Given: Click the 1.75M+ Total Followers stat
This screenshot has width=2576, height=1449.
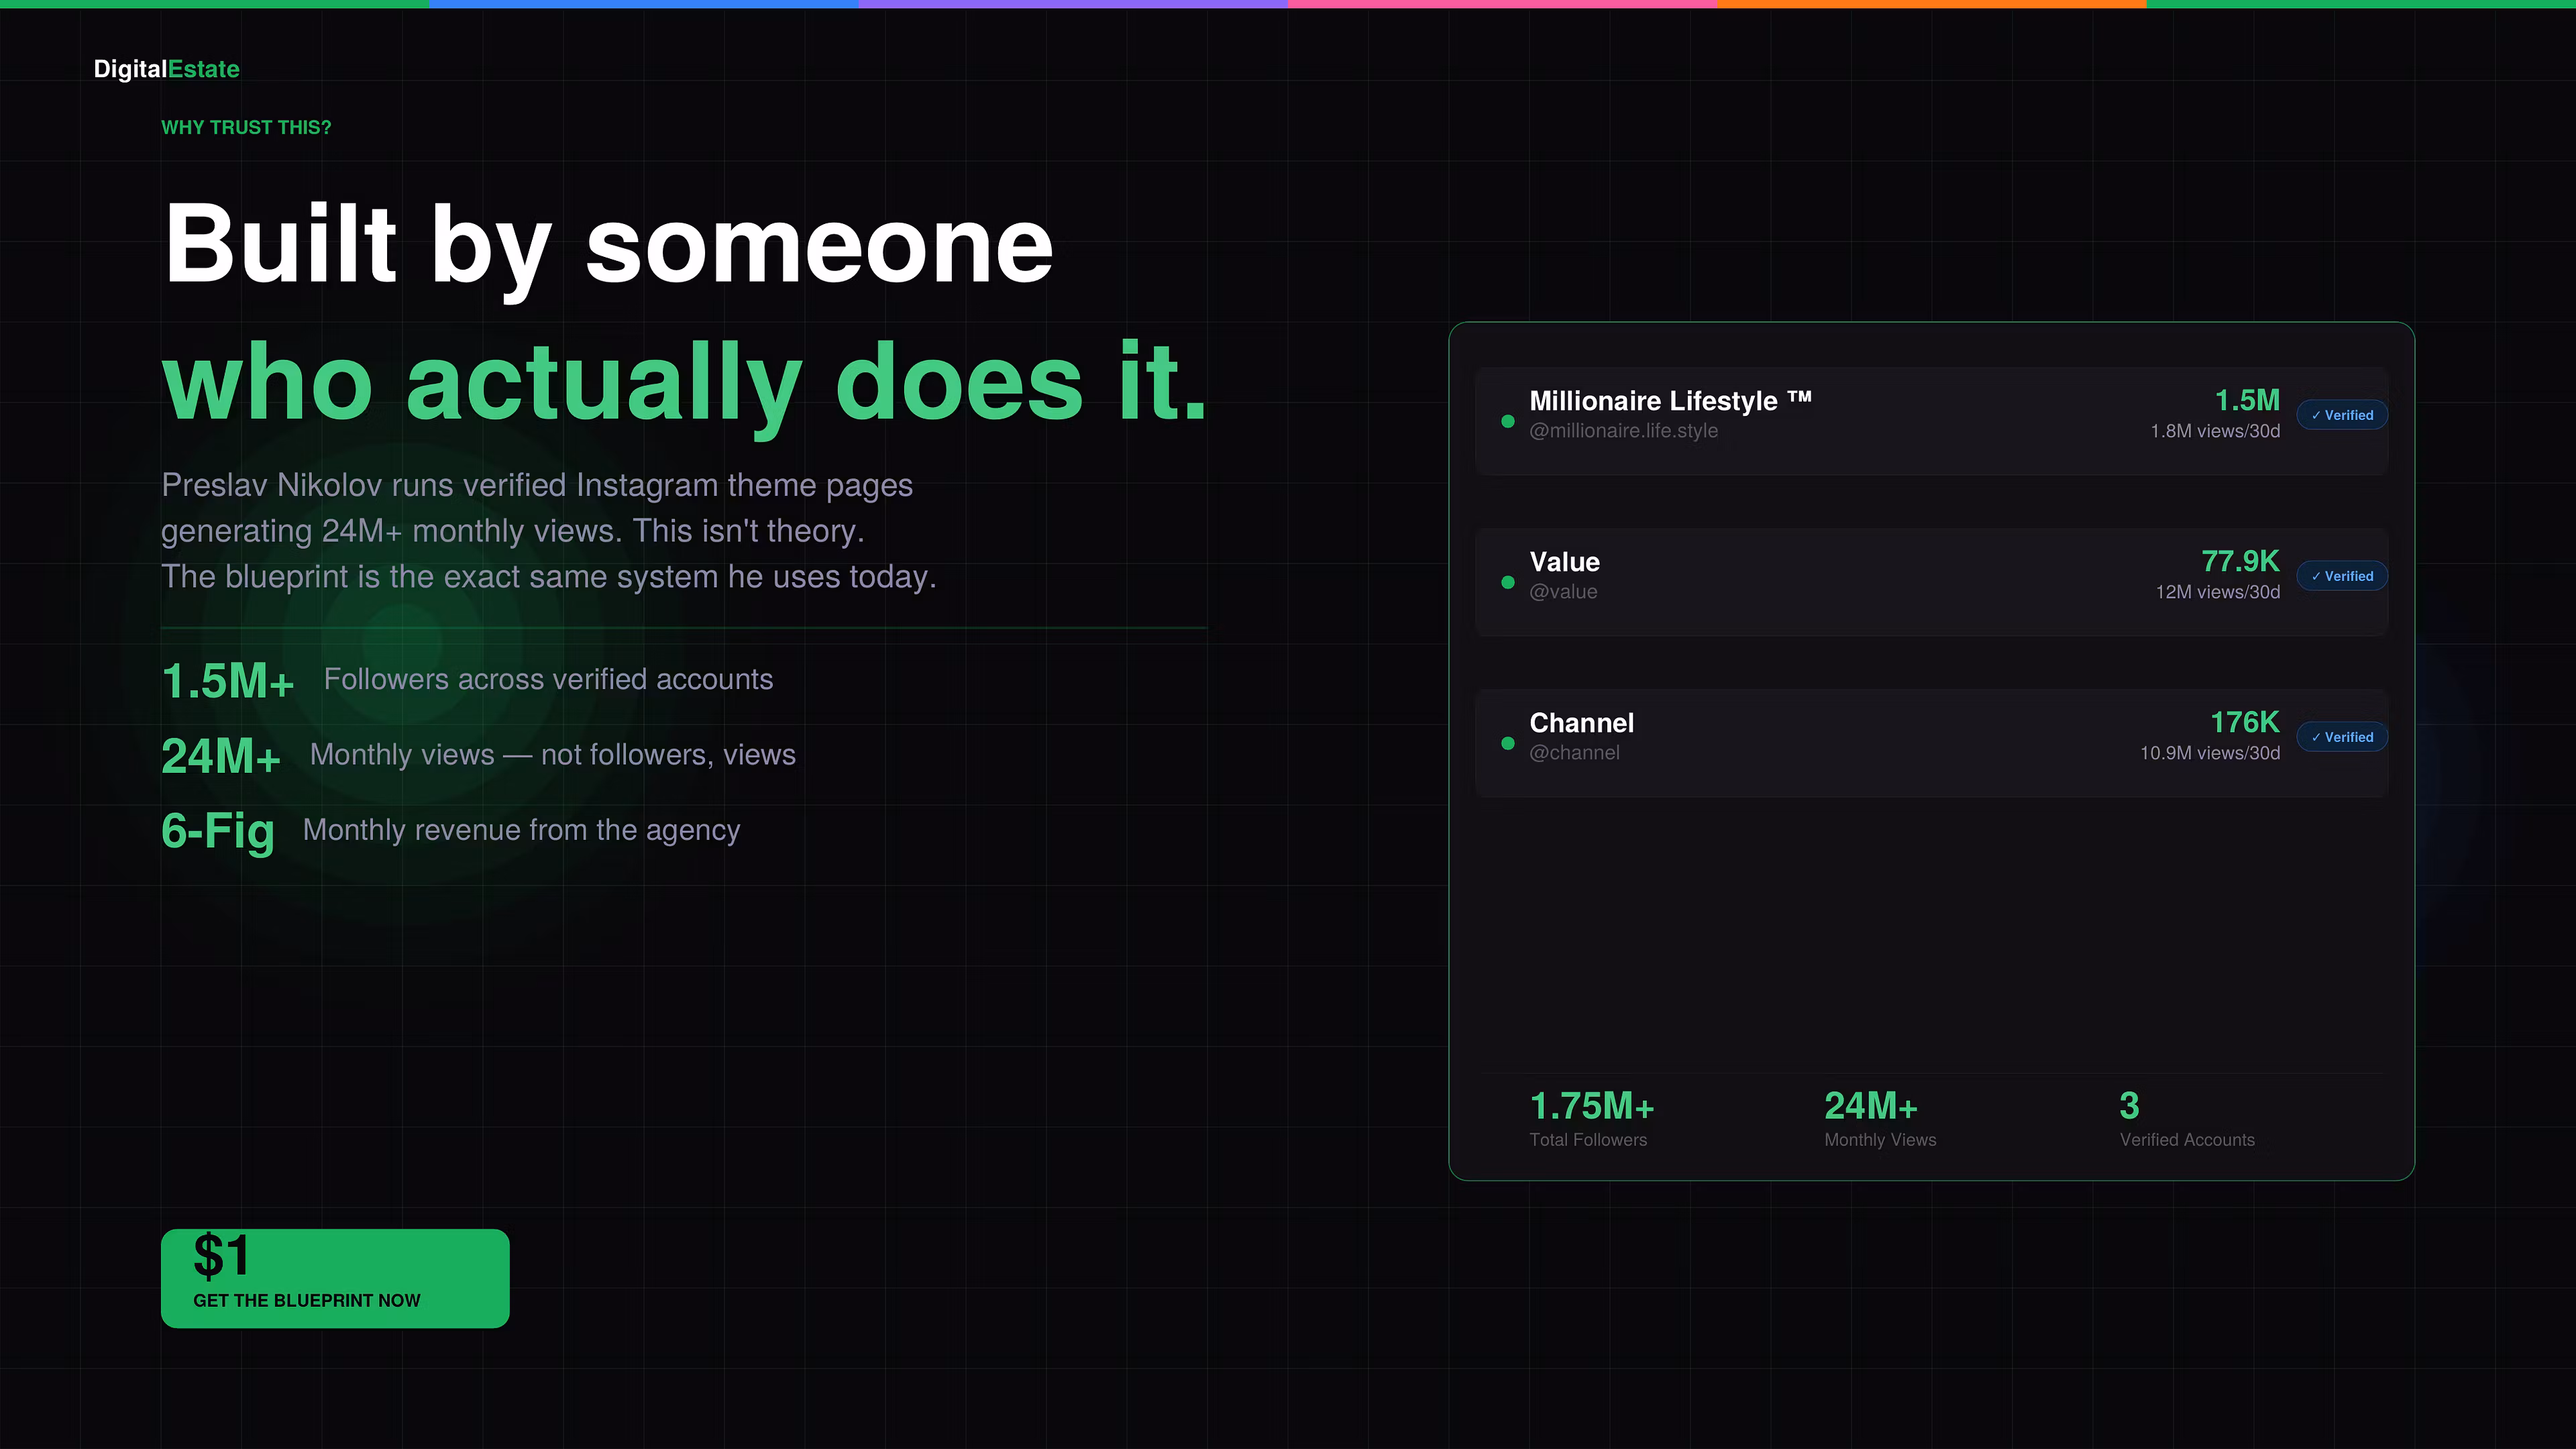Looking at the screenshot, I should pyautogui.click(x=1591, y=1107).
